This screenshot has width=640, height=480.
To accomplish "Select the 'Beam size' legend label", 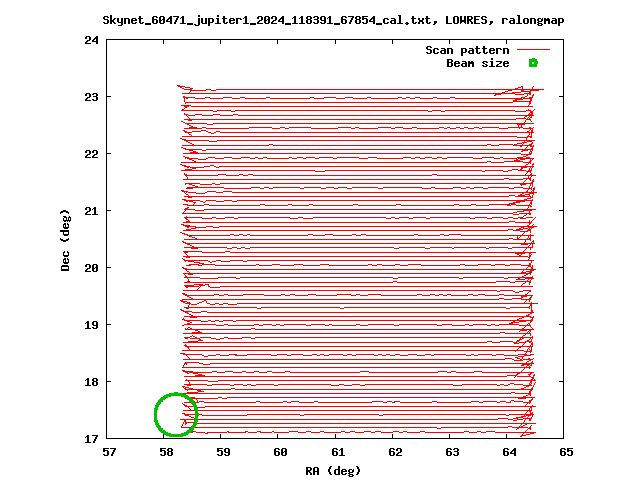I will [478, 63].
